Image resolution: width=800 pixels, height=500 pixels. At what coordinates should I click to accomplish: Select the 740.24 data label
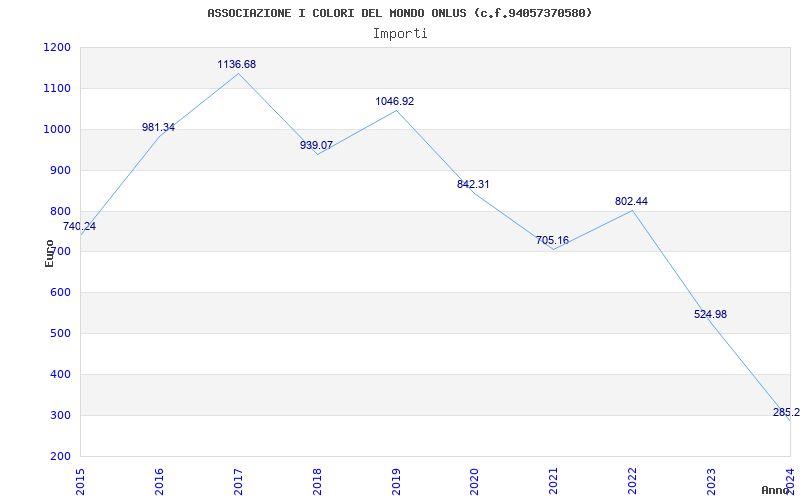pyautogui.click(x=79, y=227)
